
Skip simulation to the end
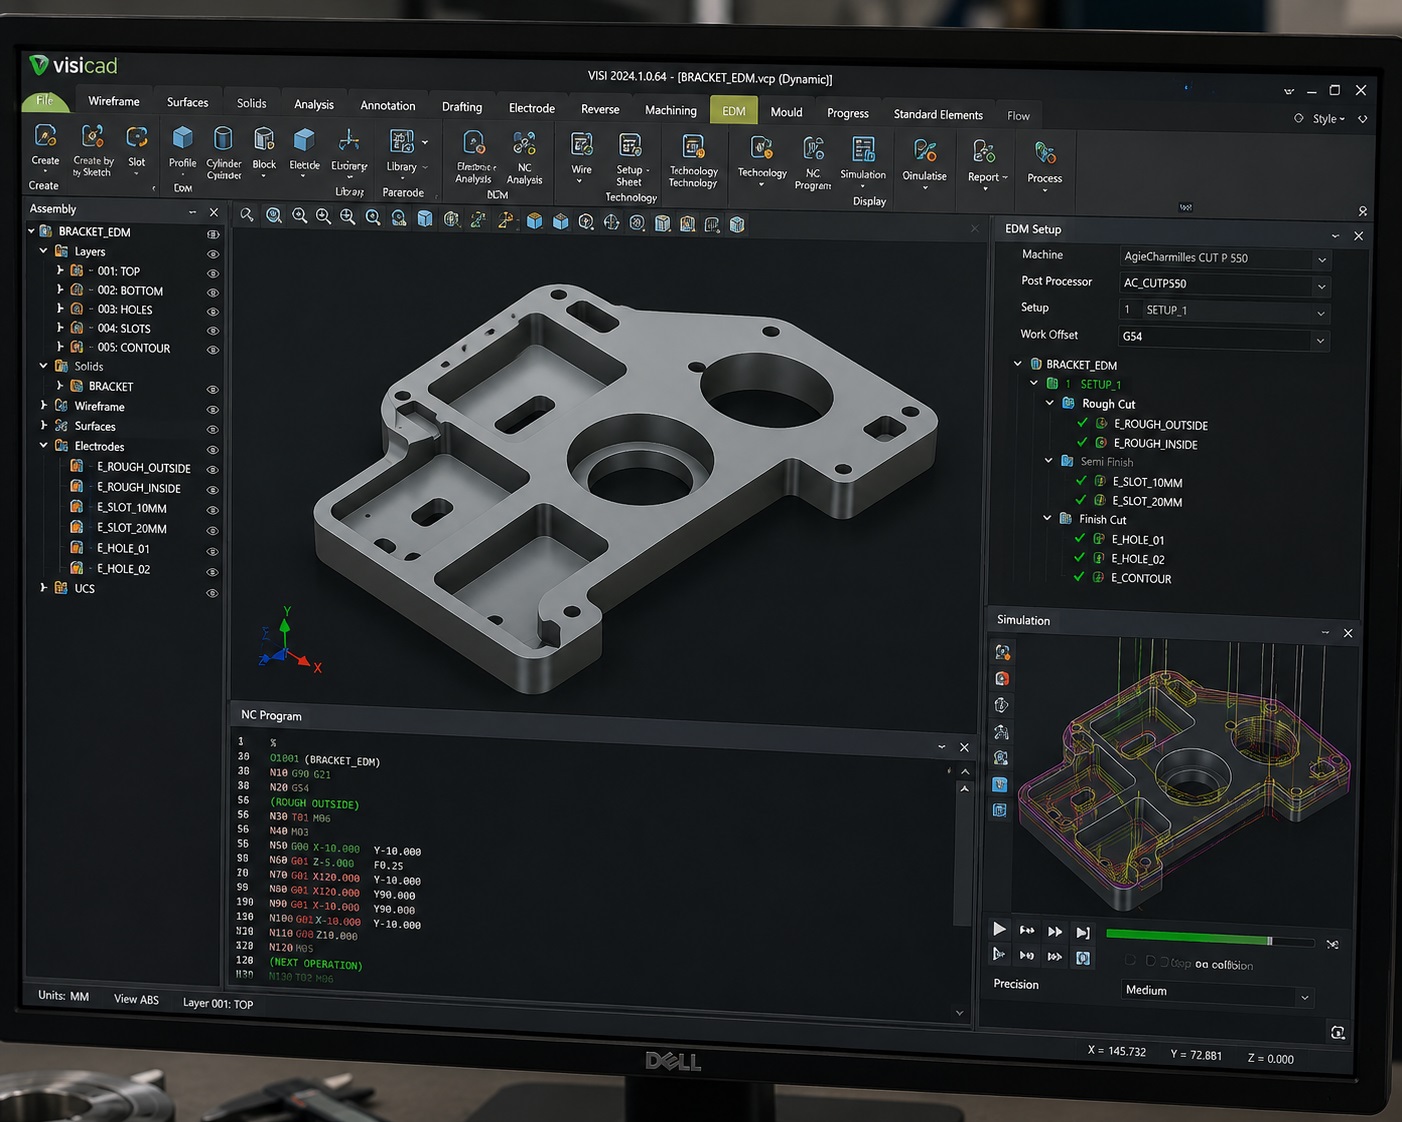pyautogui.click(x=1083, y=932)
